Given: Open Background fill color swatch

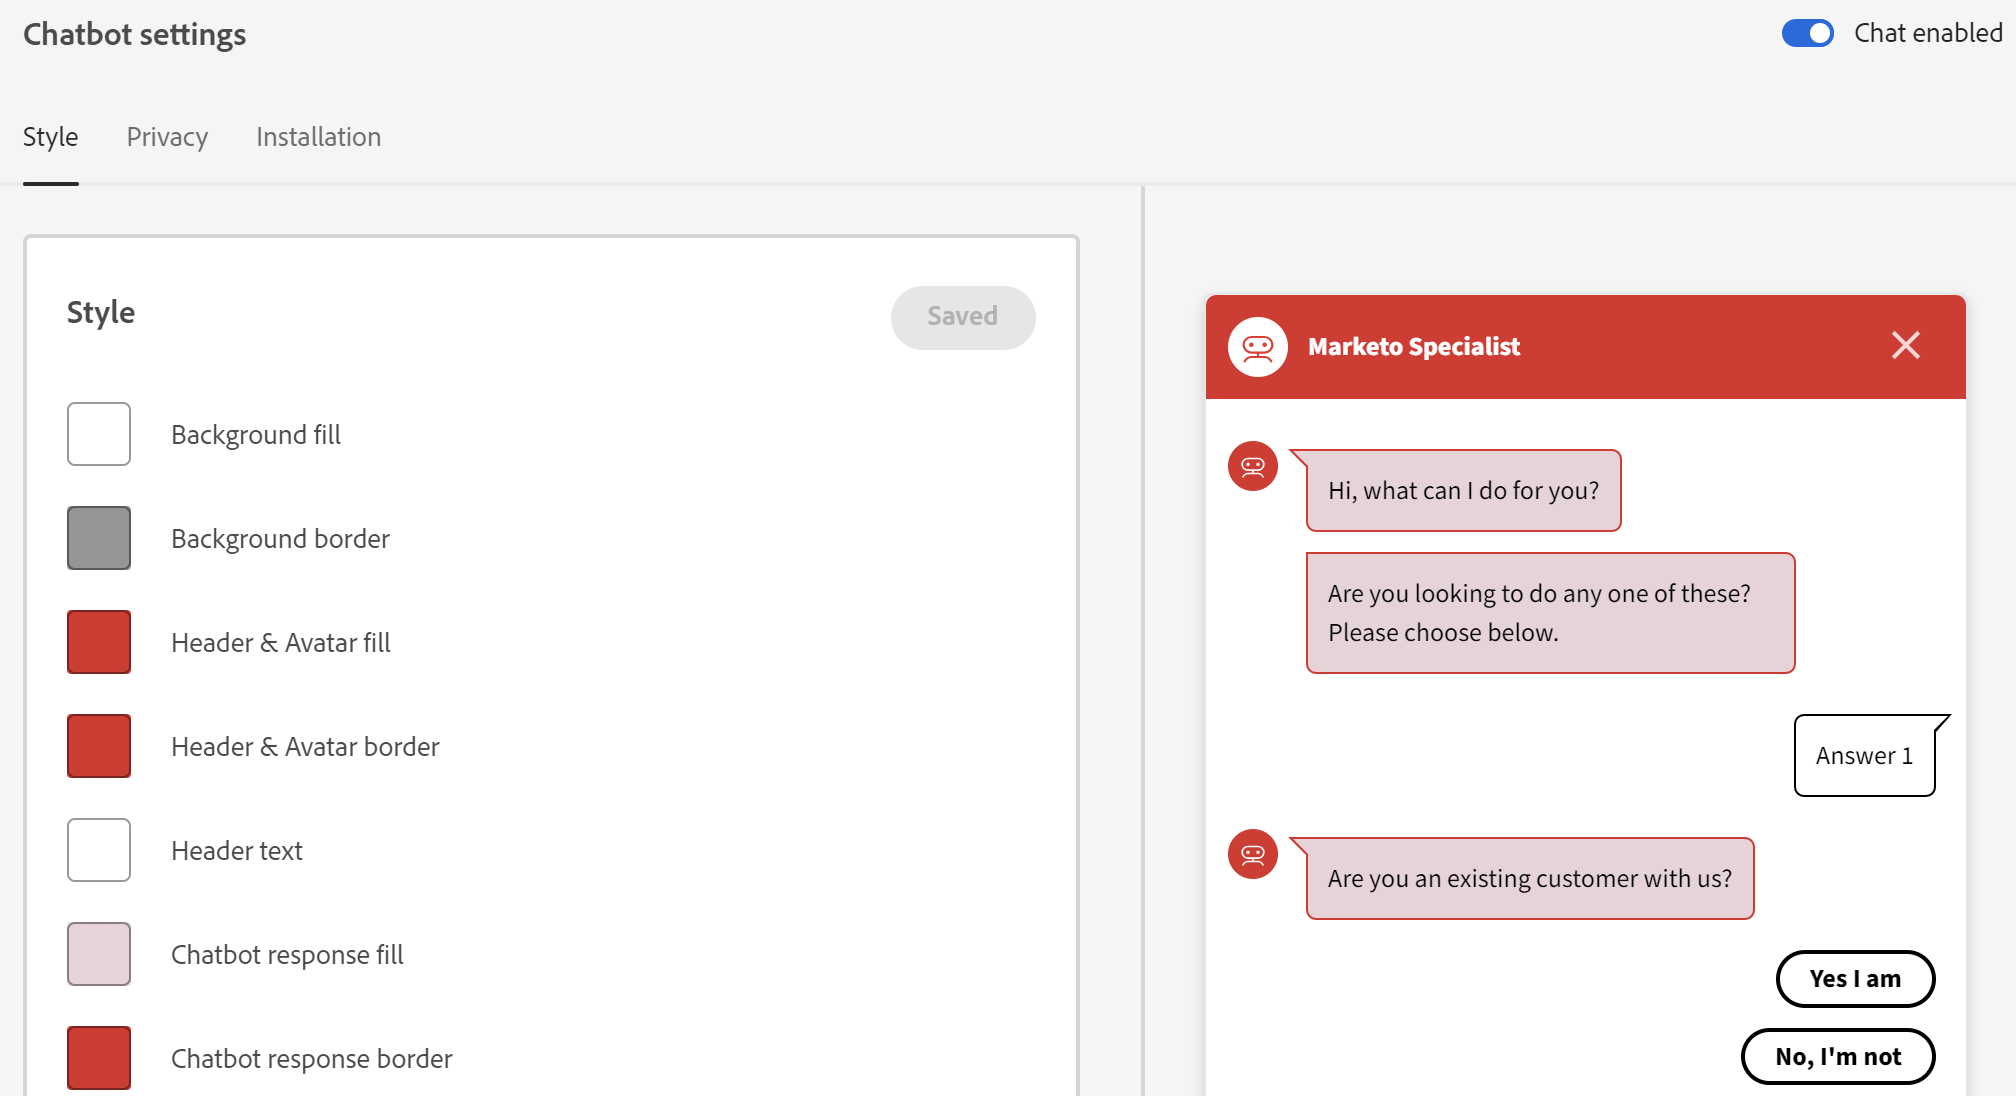Looking at the screenshot, I should coord(99,434).
